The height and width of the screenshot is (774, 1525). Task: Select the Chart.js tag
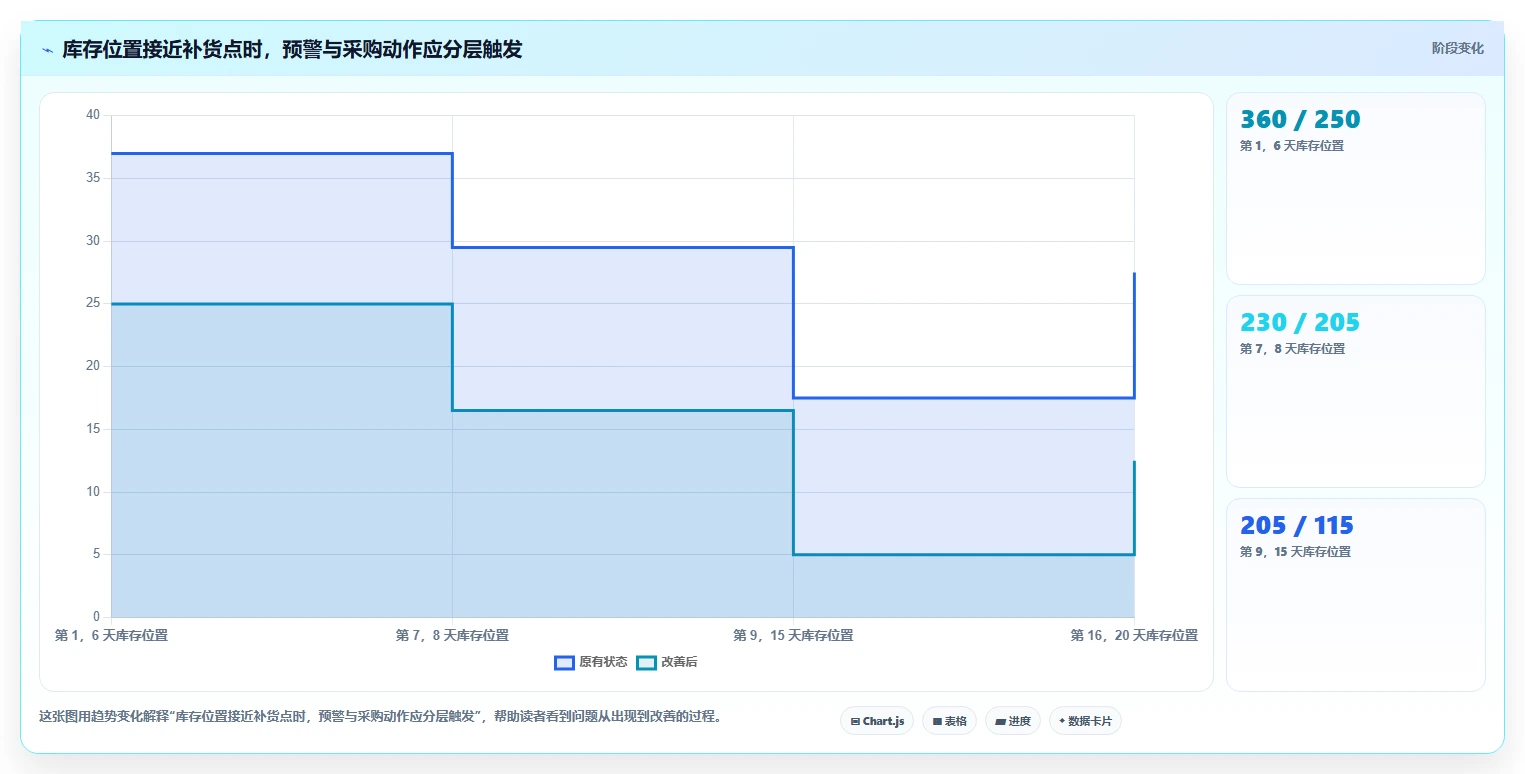(877, 721)
